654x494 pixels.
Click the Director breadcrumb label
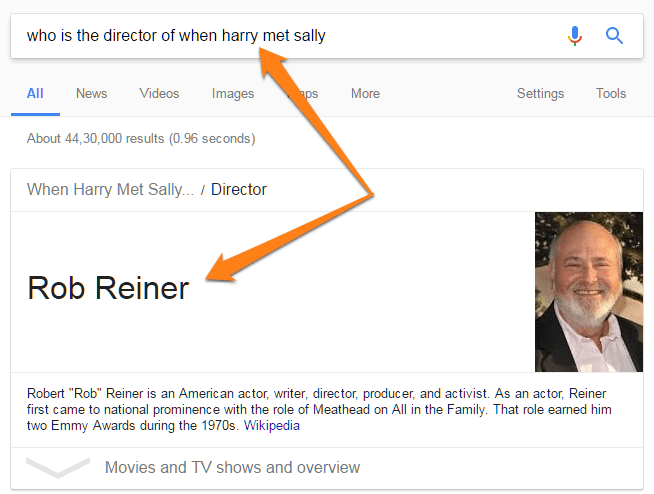238,189
